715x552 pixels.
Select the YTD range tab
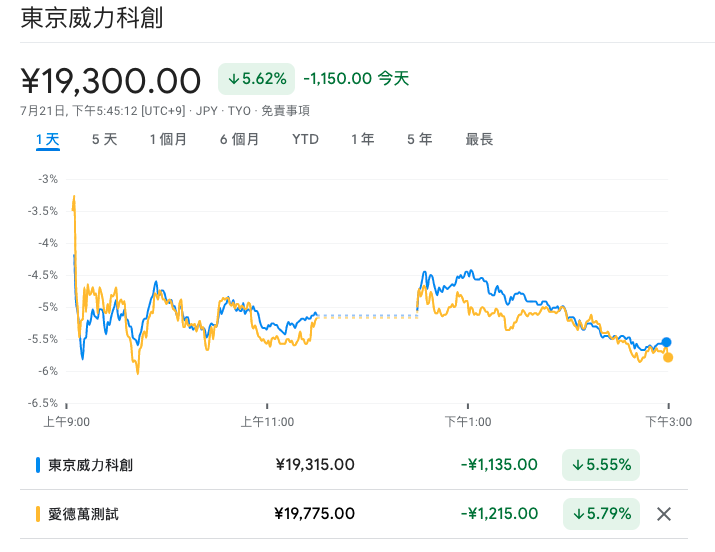pyautogui.click(x=306, y=139)
